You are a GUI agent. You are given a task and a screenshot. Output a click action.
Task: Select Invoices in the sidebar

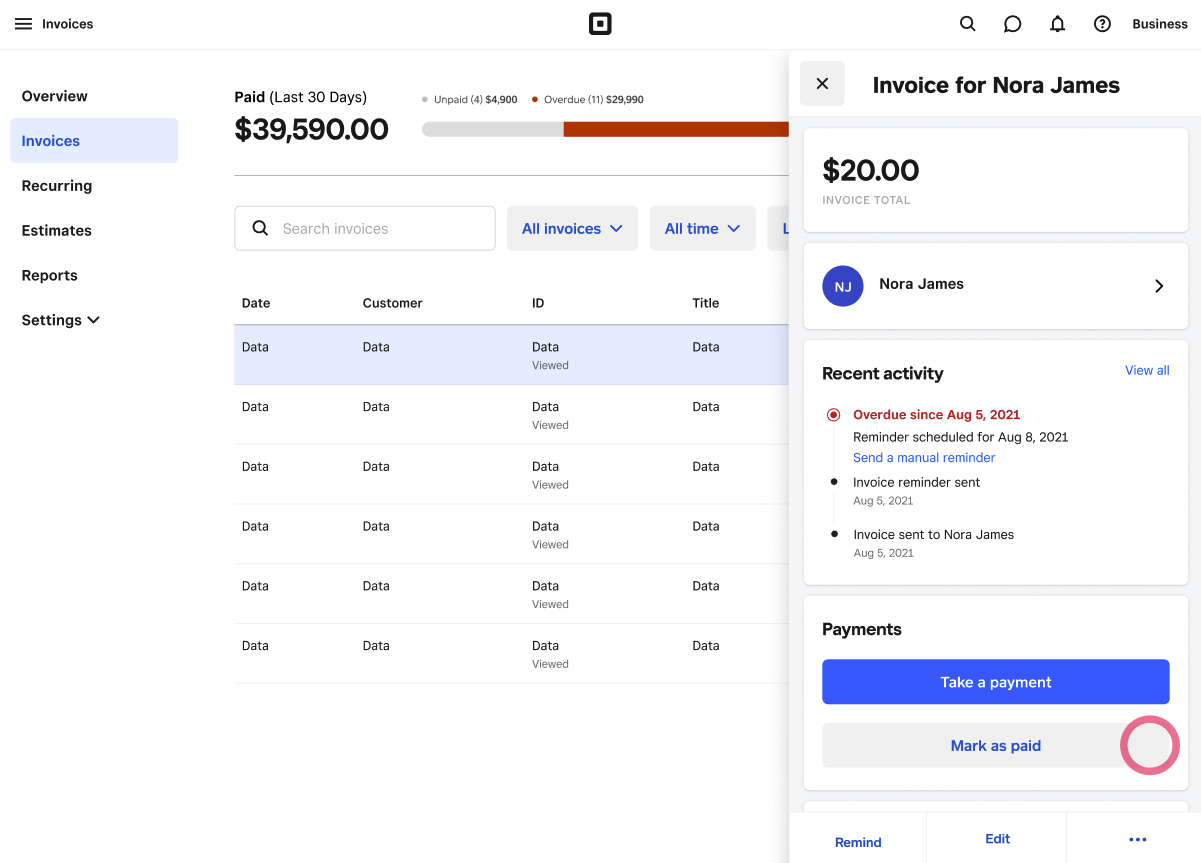94,141
